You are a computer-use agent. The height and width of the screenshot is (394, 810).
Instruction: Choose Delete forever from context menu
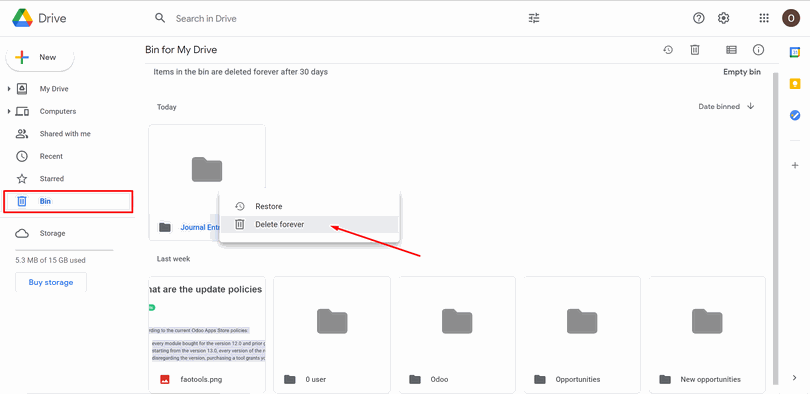309,224
